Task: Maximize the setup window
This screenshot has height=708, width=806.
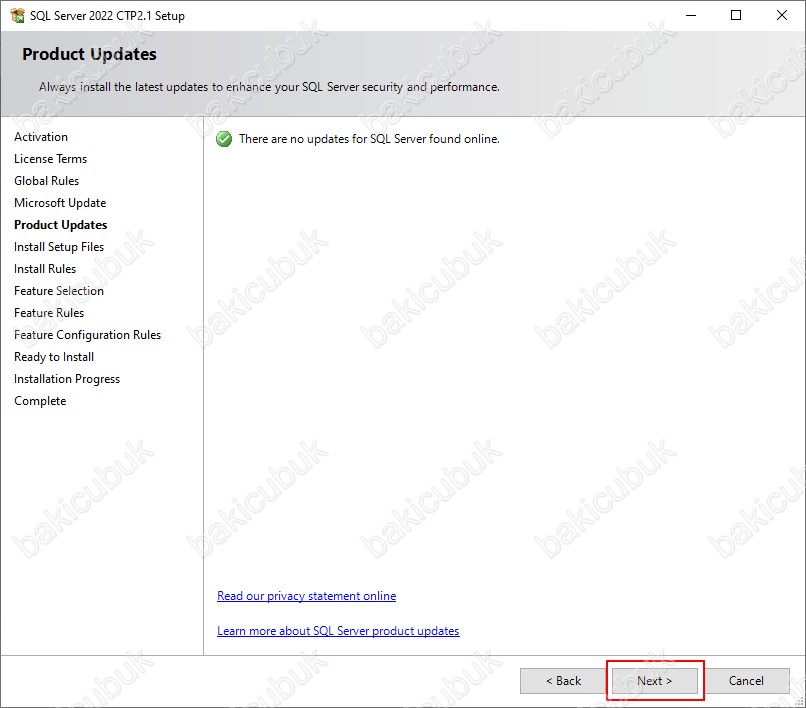Action: click(x=736, y=15)
